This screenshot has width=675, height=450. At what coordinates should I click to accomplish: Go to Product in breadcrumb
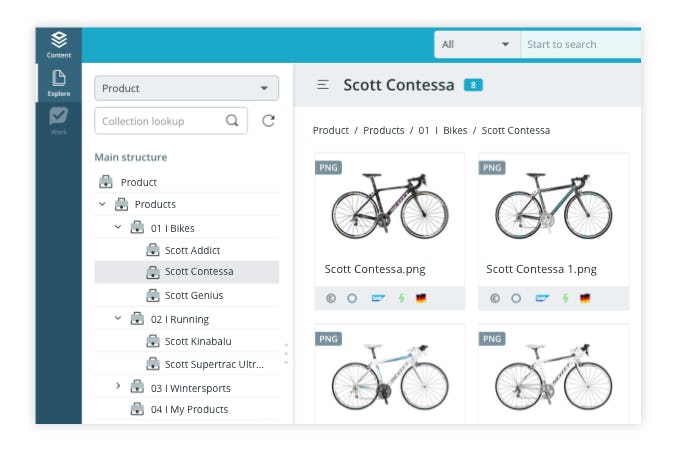[x=331, y=130]
